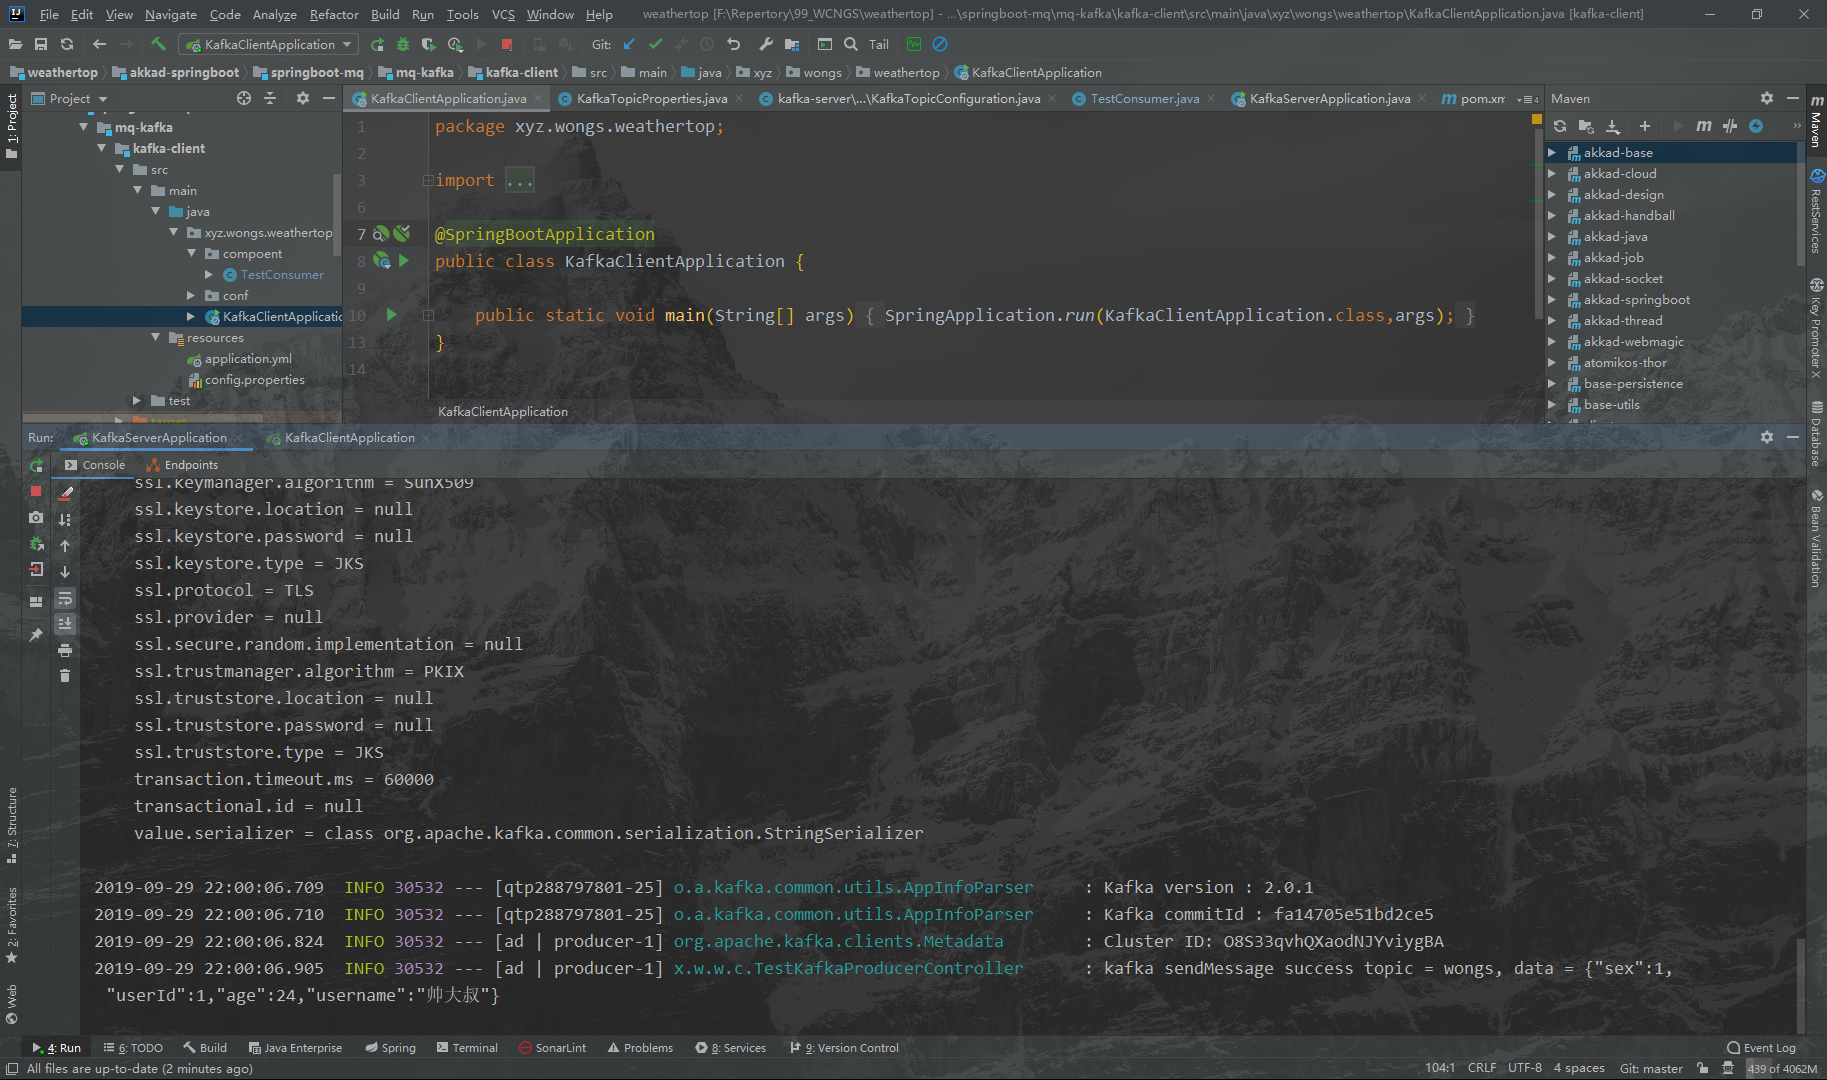Add a Maven project with plus icon

click(x=1645, y=126)
